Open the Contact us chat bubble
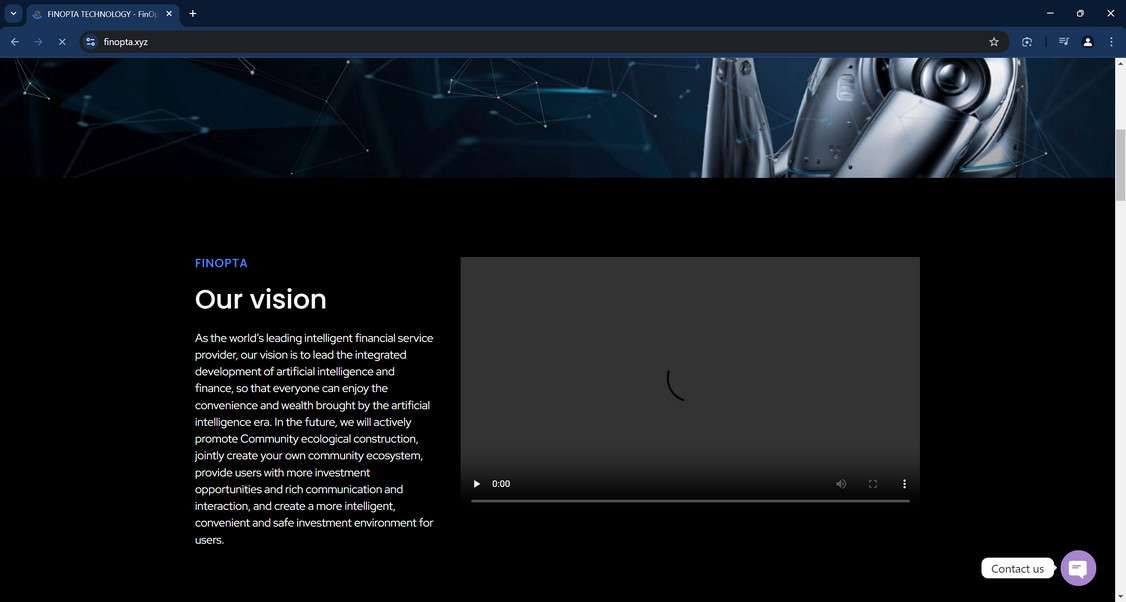This screenshot has width=1126, height=602. point(1078,568)
